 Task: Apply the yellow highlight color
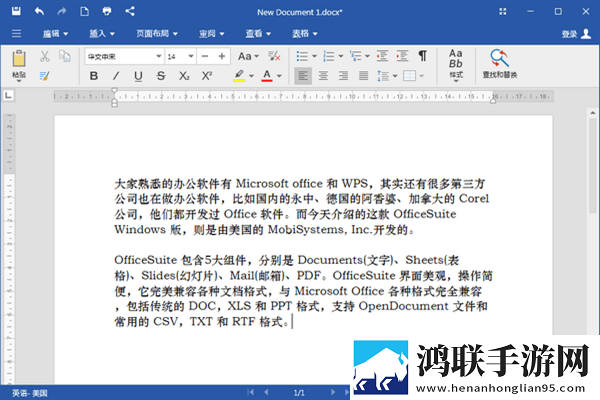pyautogui.click(x=239, y=75)
